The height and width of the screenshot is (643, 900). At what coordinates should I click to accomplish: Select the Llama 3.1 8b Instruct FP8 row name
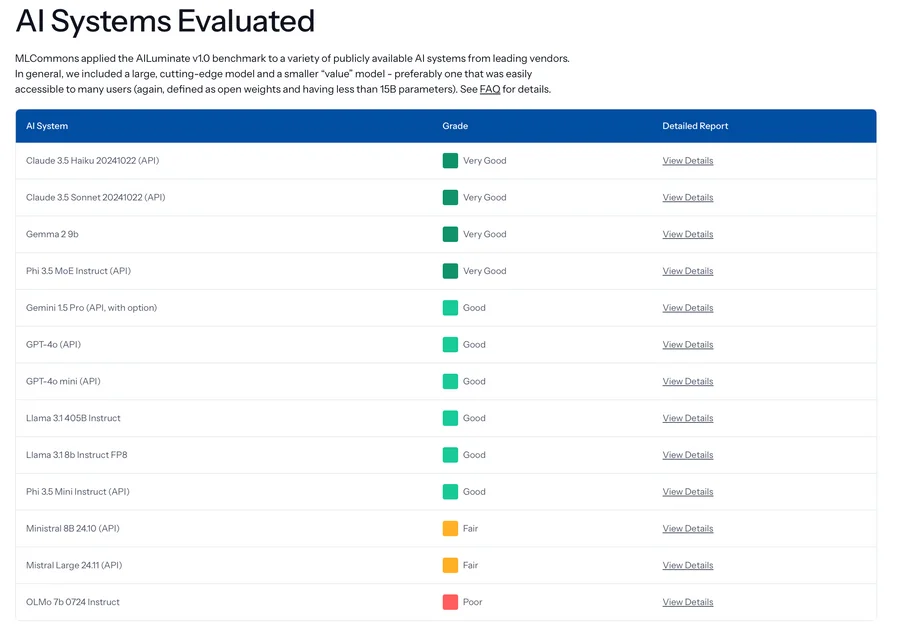77,455
